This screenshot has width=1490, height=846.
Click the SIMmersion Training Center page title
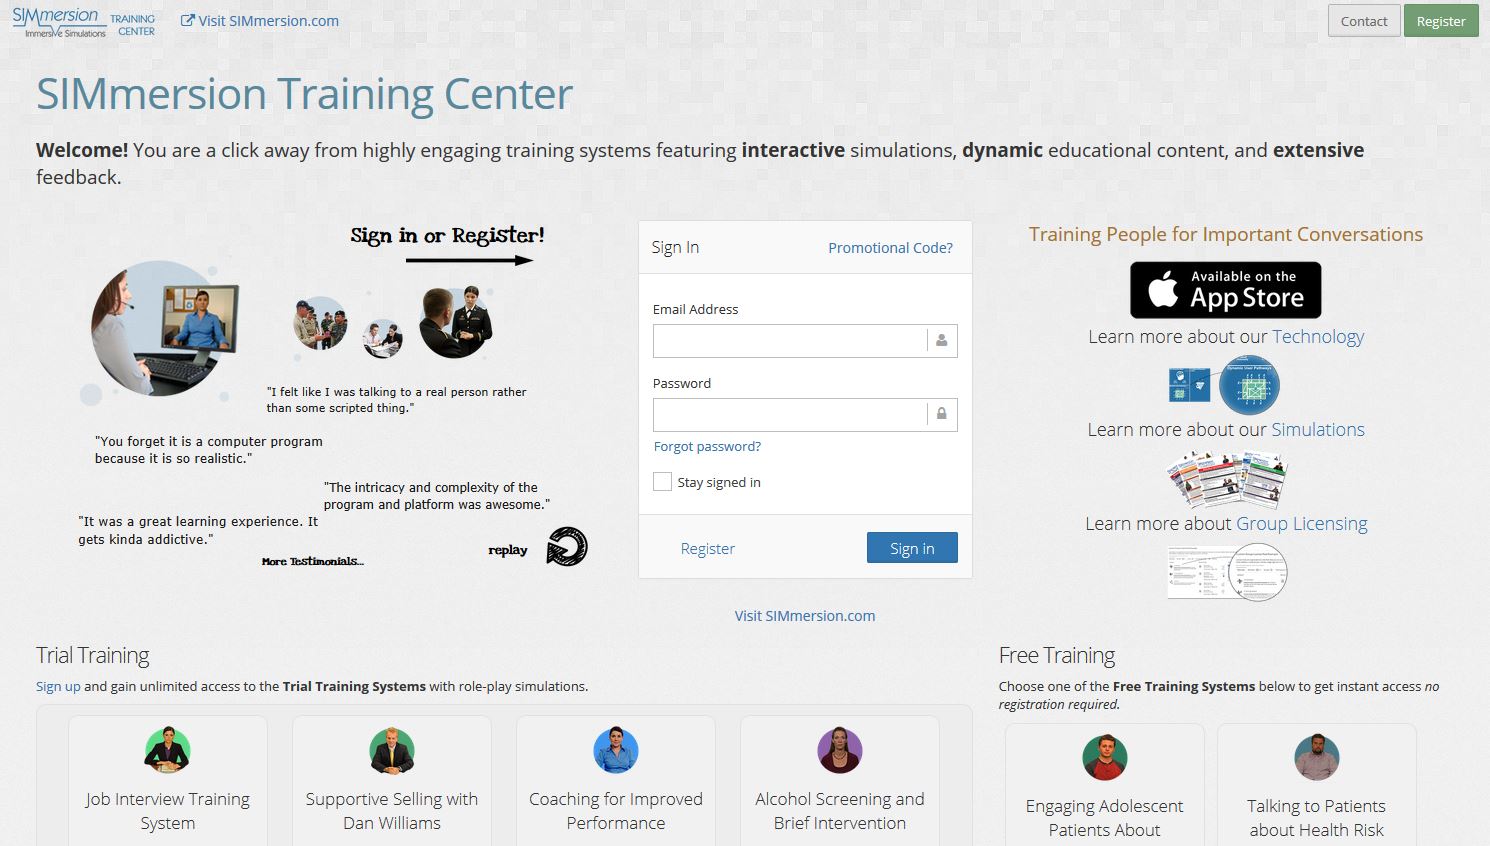[x=305, y=94]
